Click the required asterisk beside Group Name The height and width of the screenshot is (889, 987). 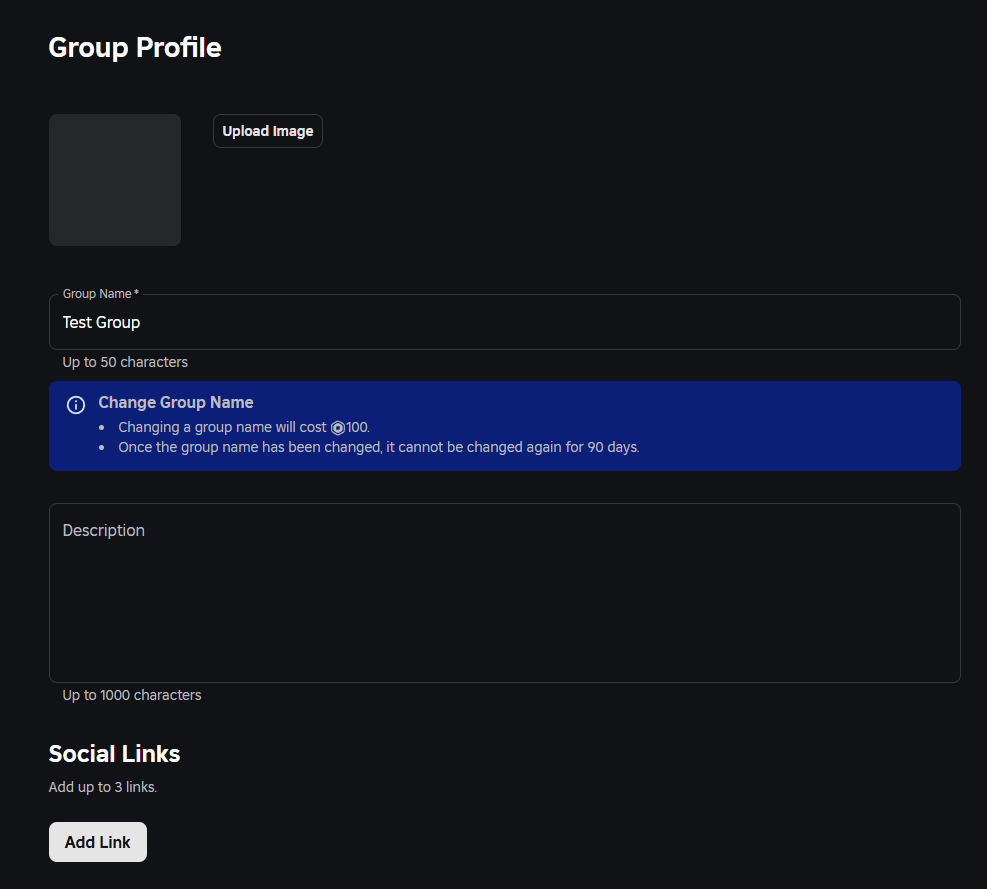pyautogui.click(x=136, y=293)
